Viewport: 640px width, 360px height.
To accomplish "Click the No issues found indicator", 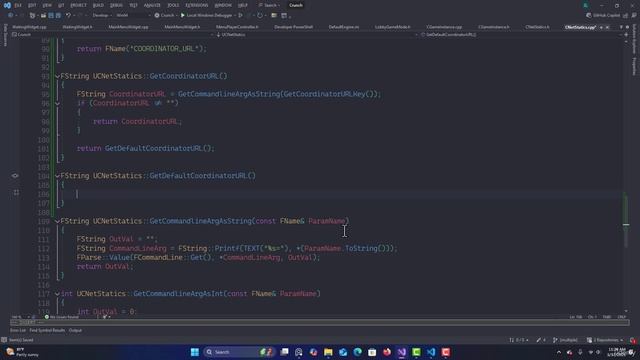I will (x=62, y=317).
